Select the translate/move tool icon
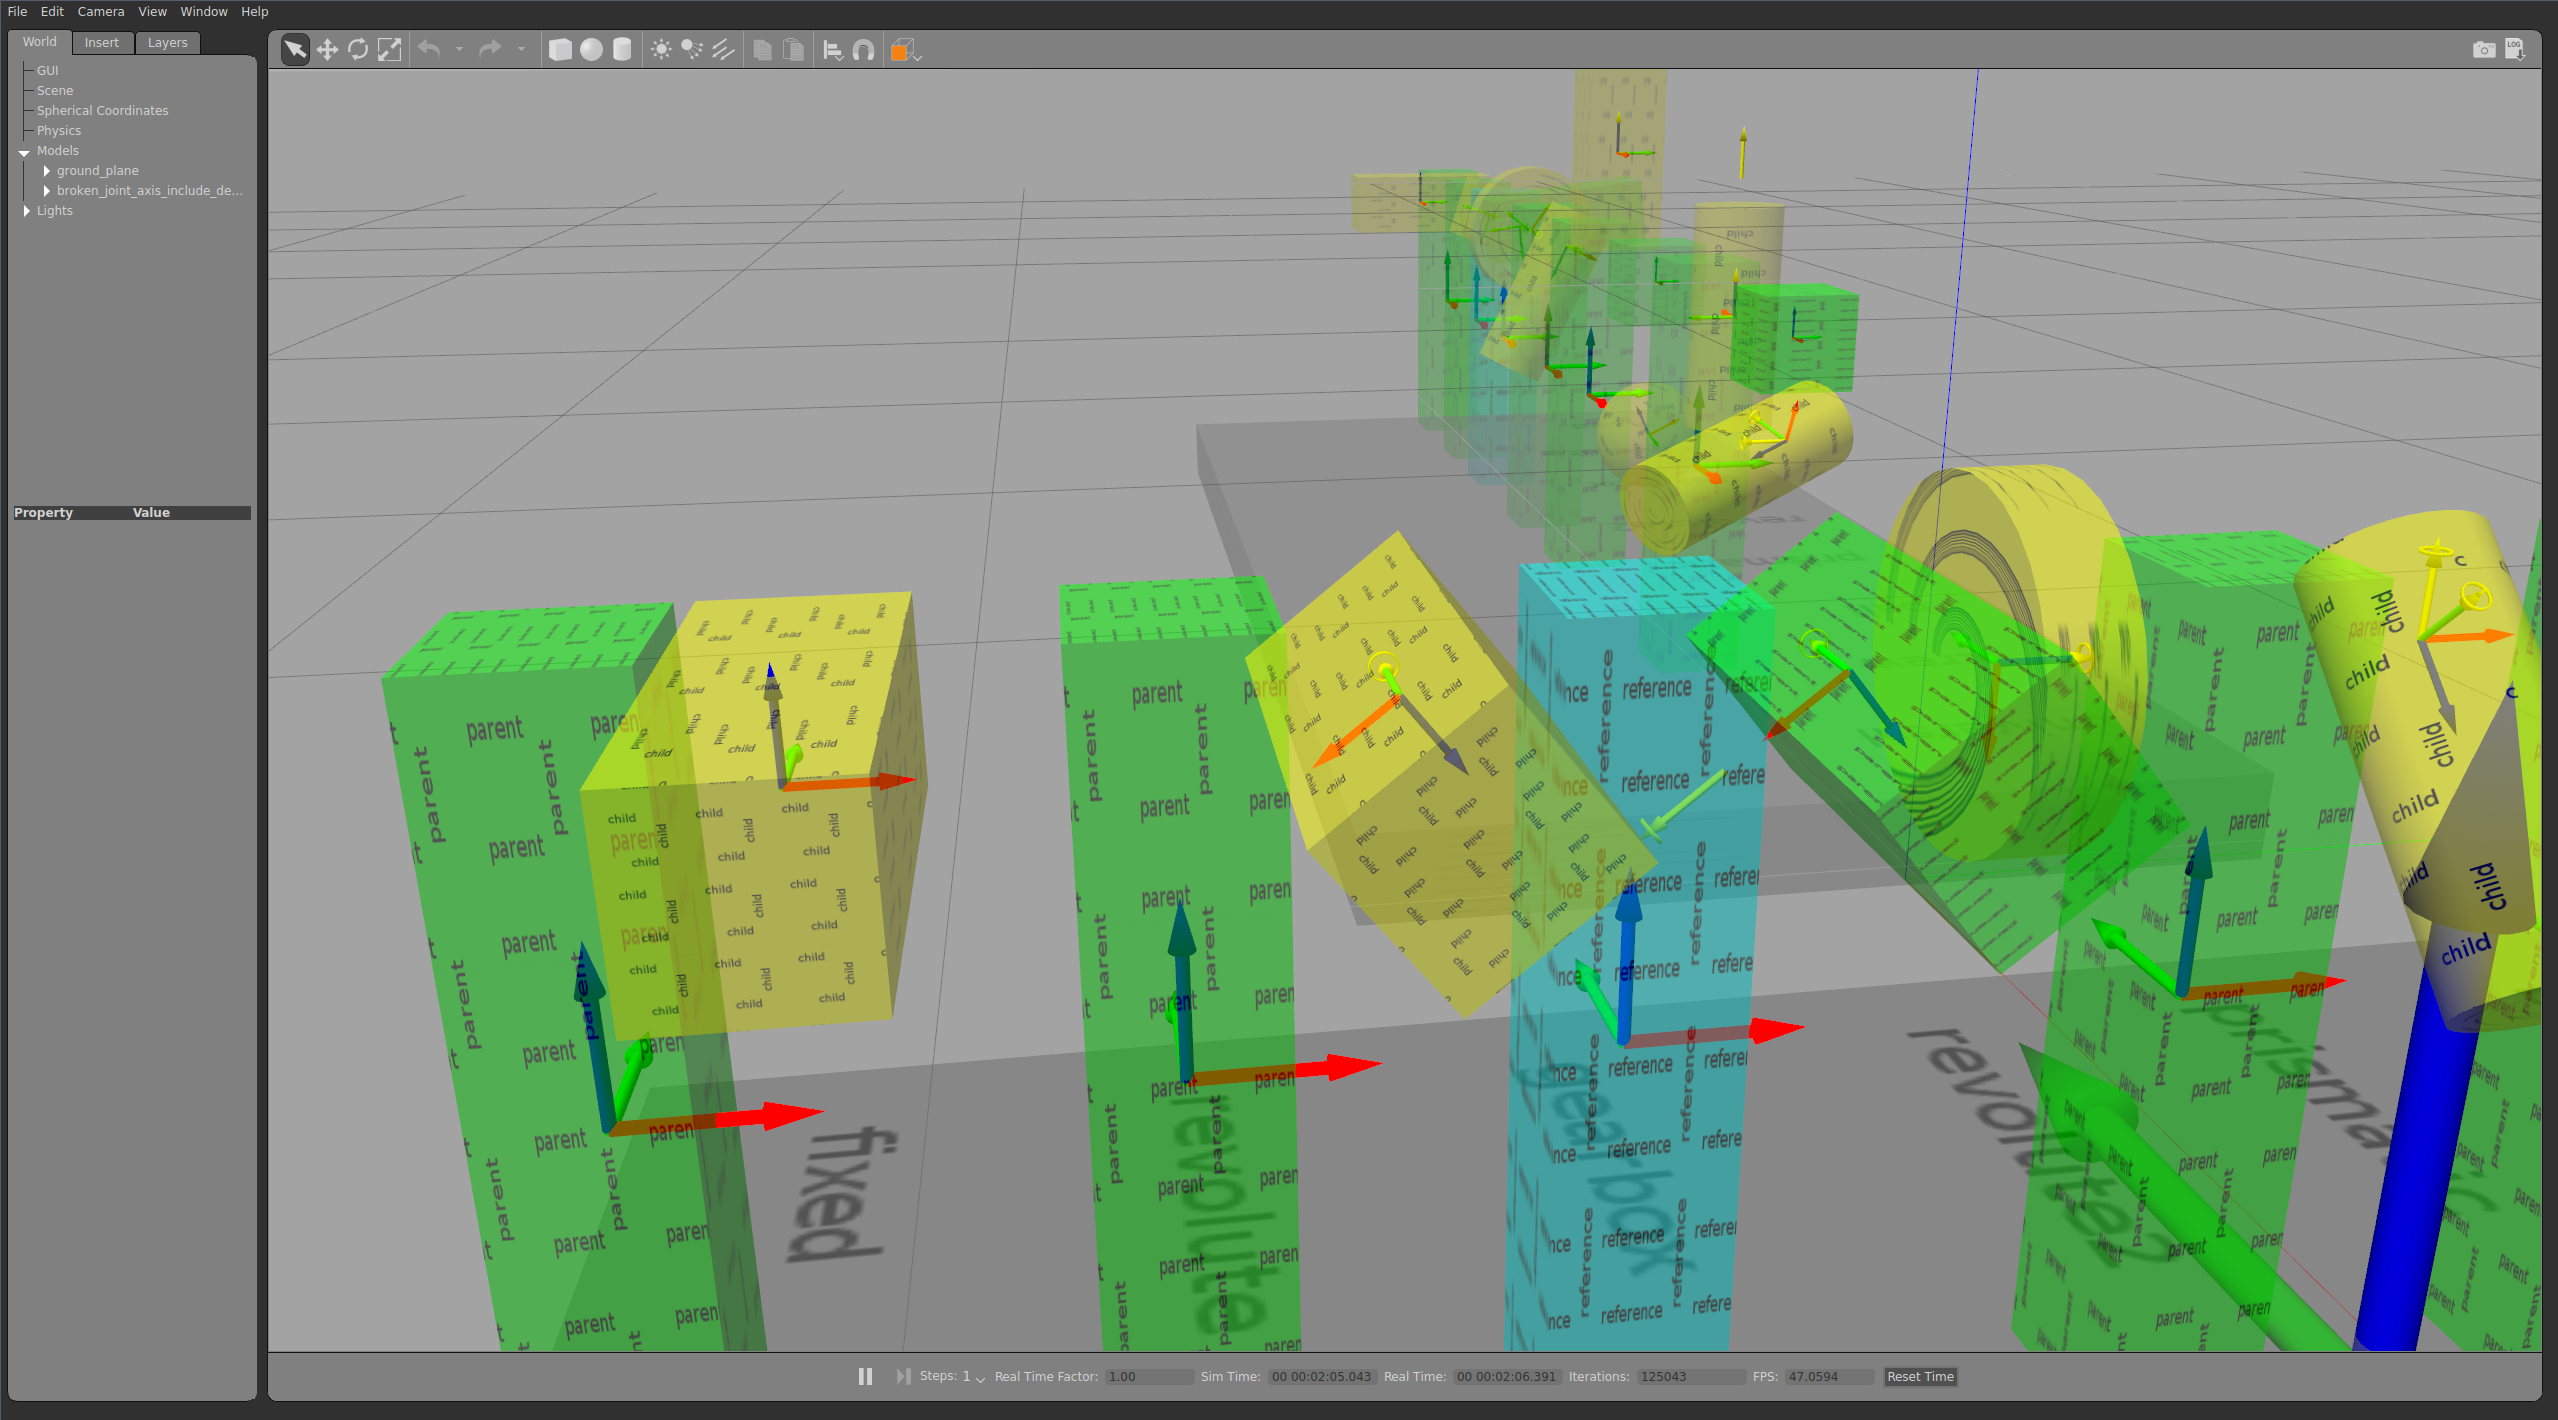 click(x=323, y=49)
